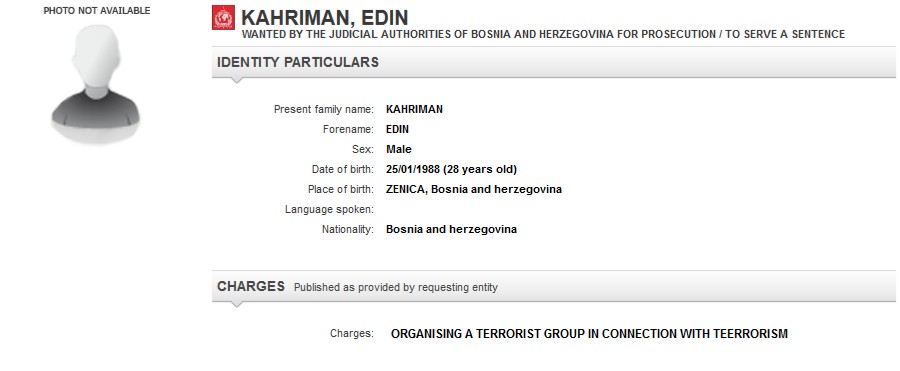Click the wanted by judicial authorities subtitle

pyautogui.click(x=543, y=34)
